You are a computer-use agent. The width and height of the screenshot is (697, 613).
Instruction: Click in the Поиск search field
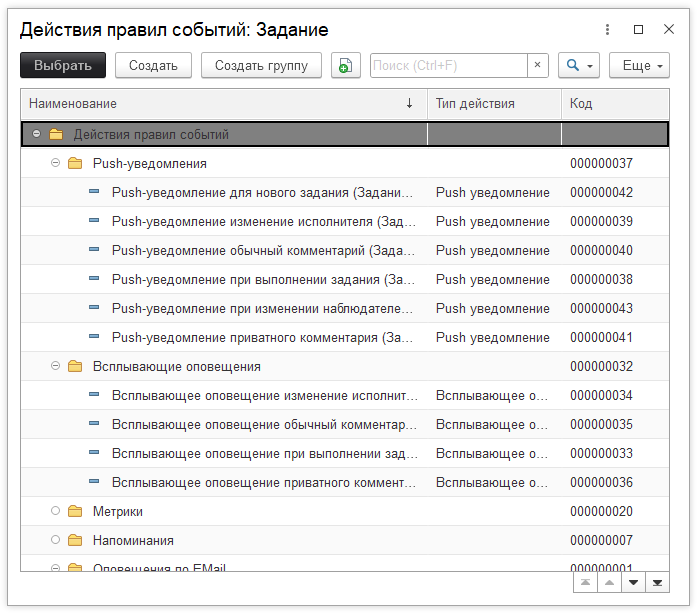(x=447, y=66)
